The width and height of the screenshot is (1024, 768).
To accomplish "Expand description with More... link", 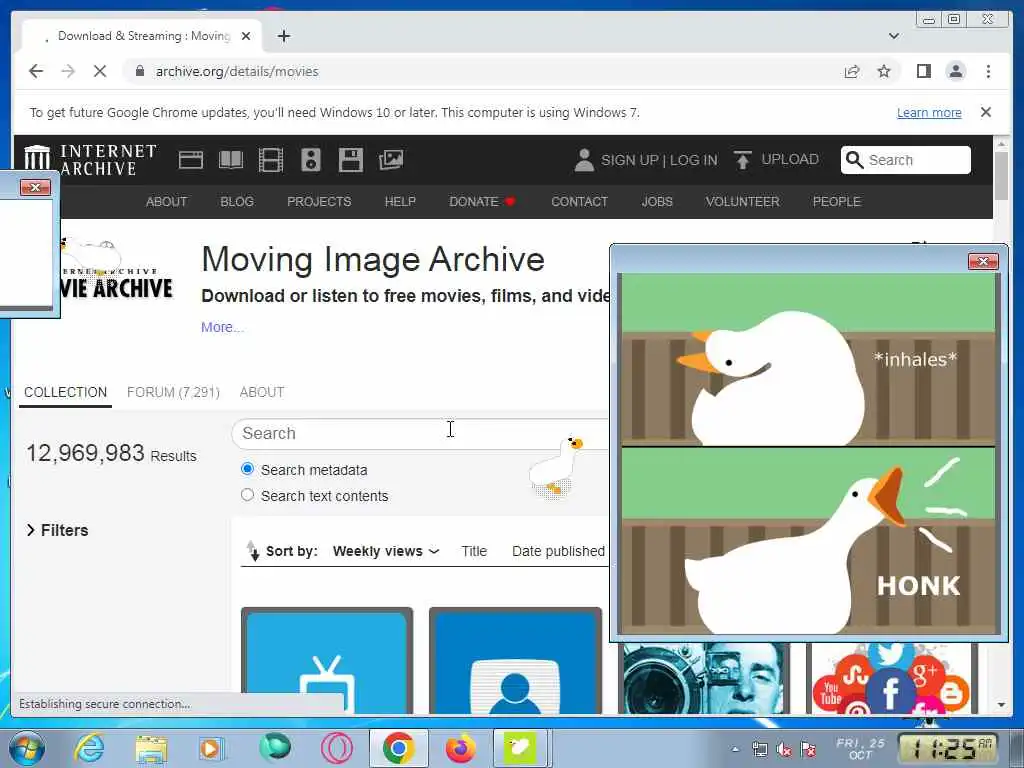I will pos(222,327).
